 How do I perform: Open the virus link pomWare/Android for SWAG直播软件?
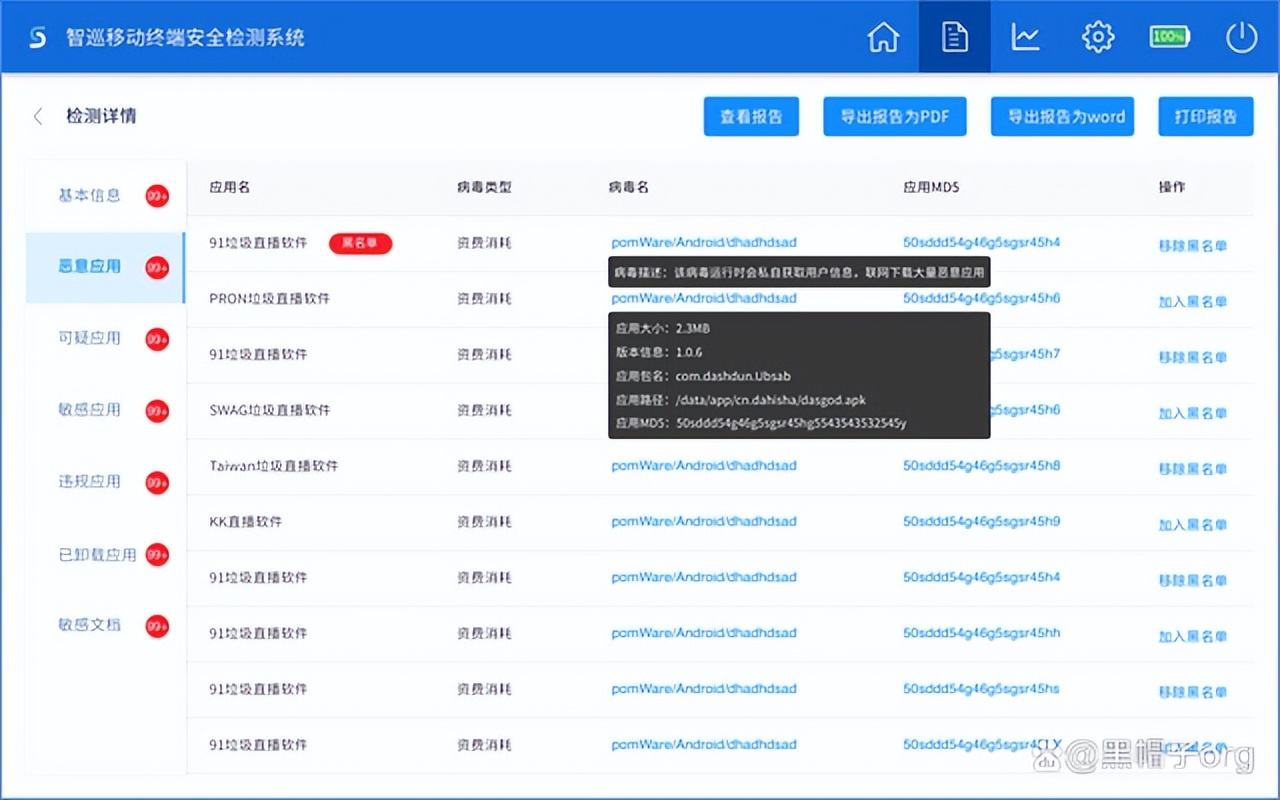(x=704, y=410)
